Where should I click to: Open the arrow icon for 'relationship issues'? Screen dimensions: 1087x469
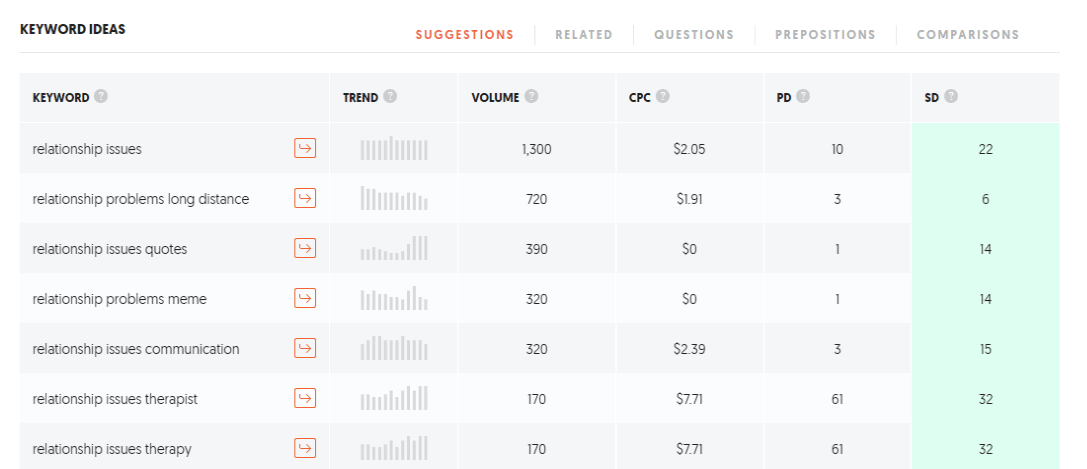point(305,148)
